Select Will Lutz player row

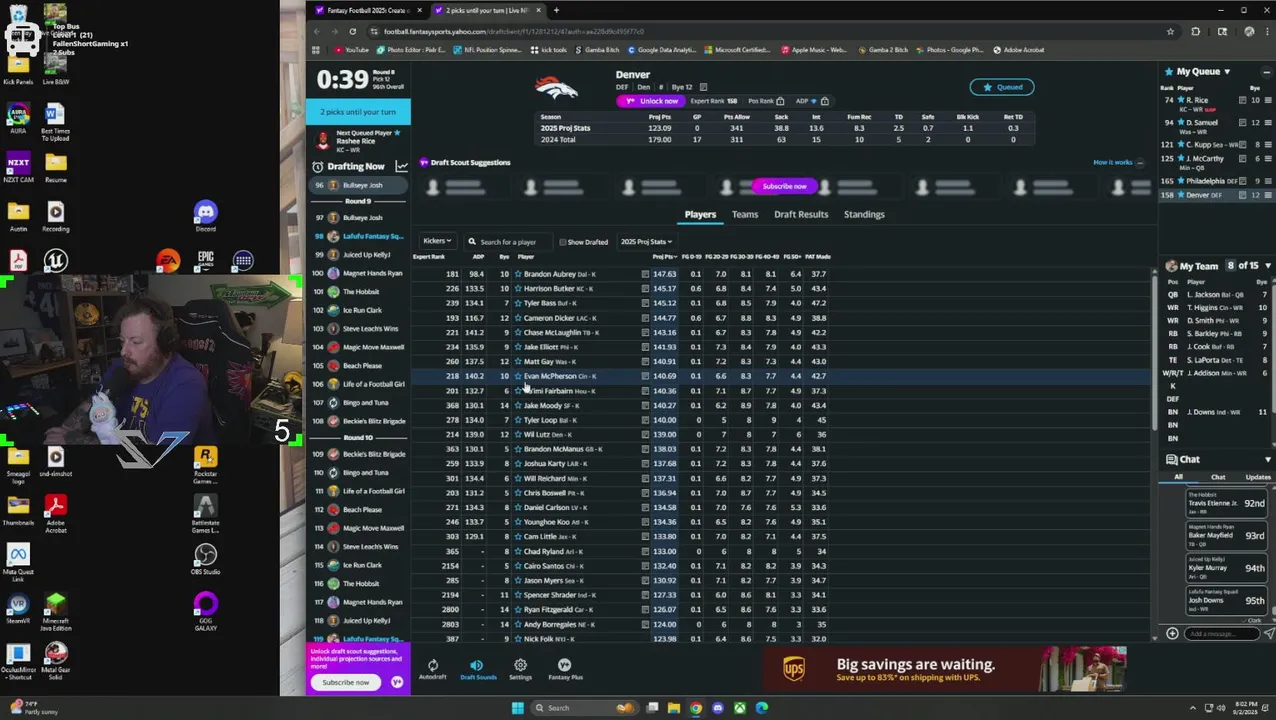(780, 435)
